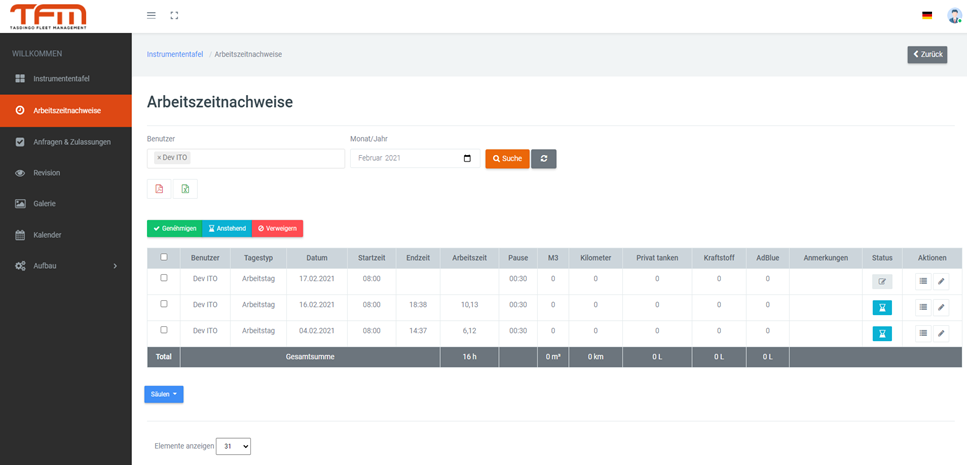The image size is (967, 465).
Task: Click the Kilometer column header
Action: click(x=596, y=258)
